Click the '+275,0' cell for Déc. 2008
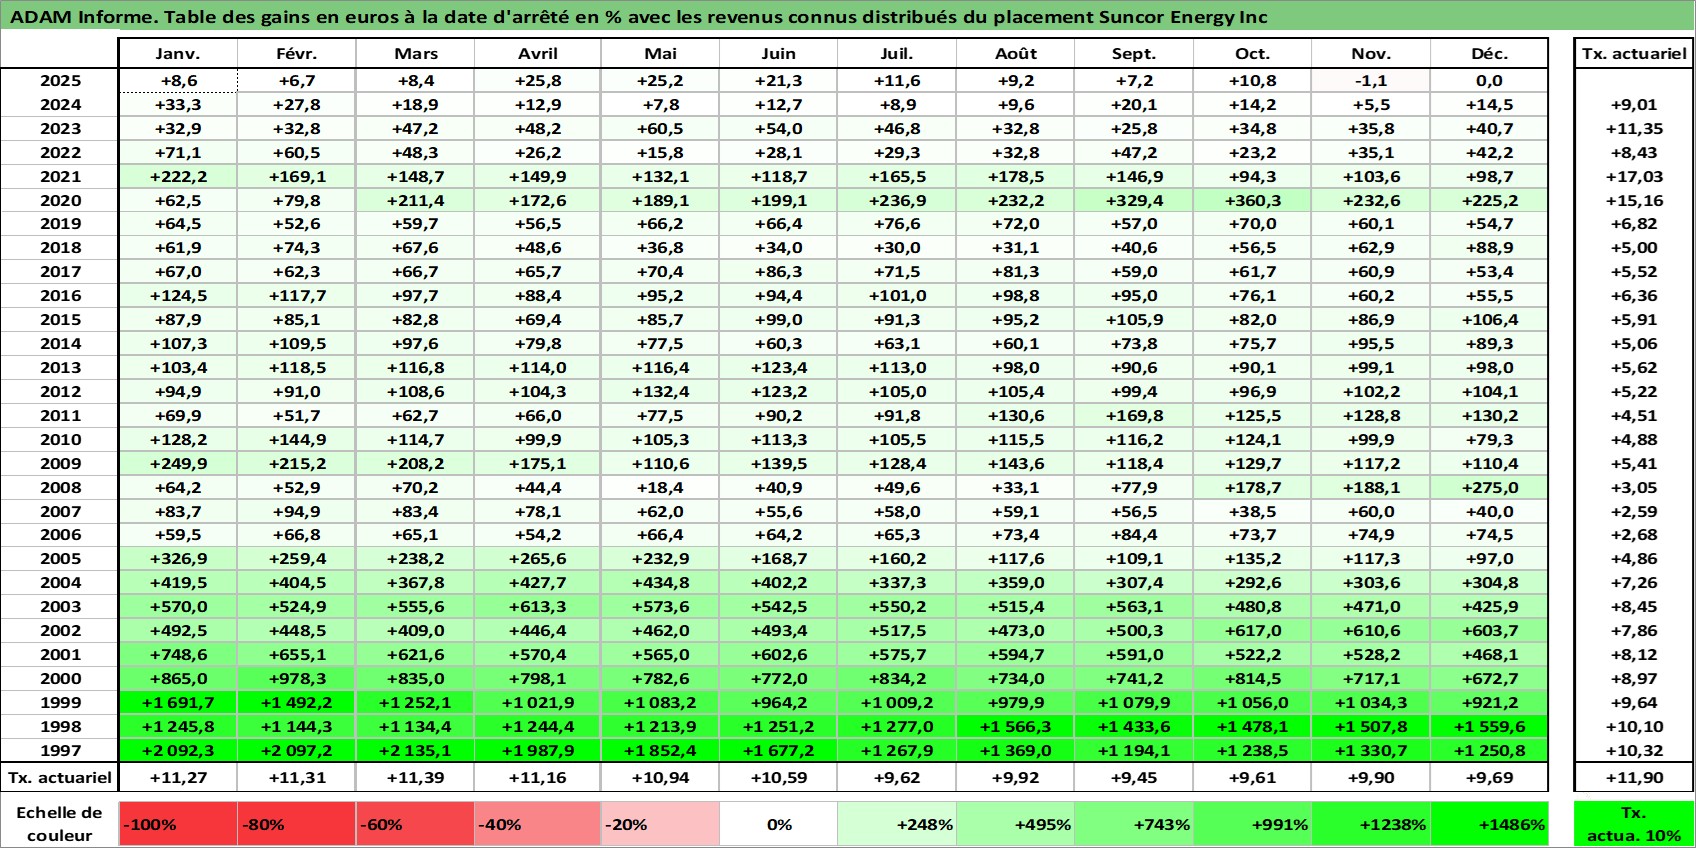This screenshot has height=848, width=1696. click(x=1490, y=487)
